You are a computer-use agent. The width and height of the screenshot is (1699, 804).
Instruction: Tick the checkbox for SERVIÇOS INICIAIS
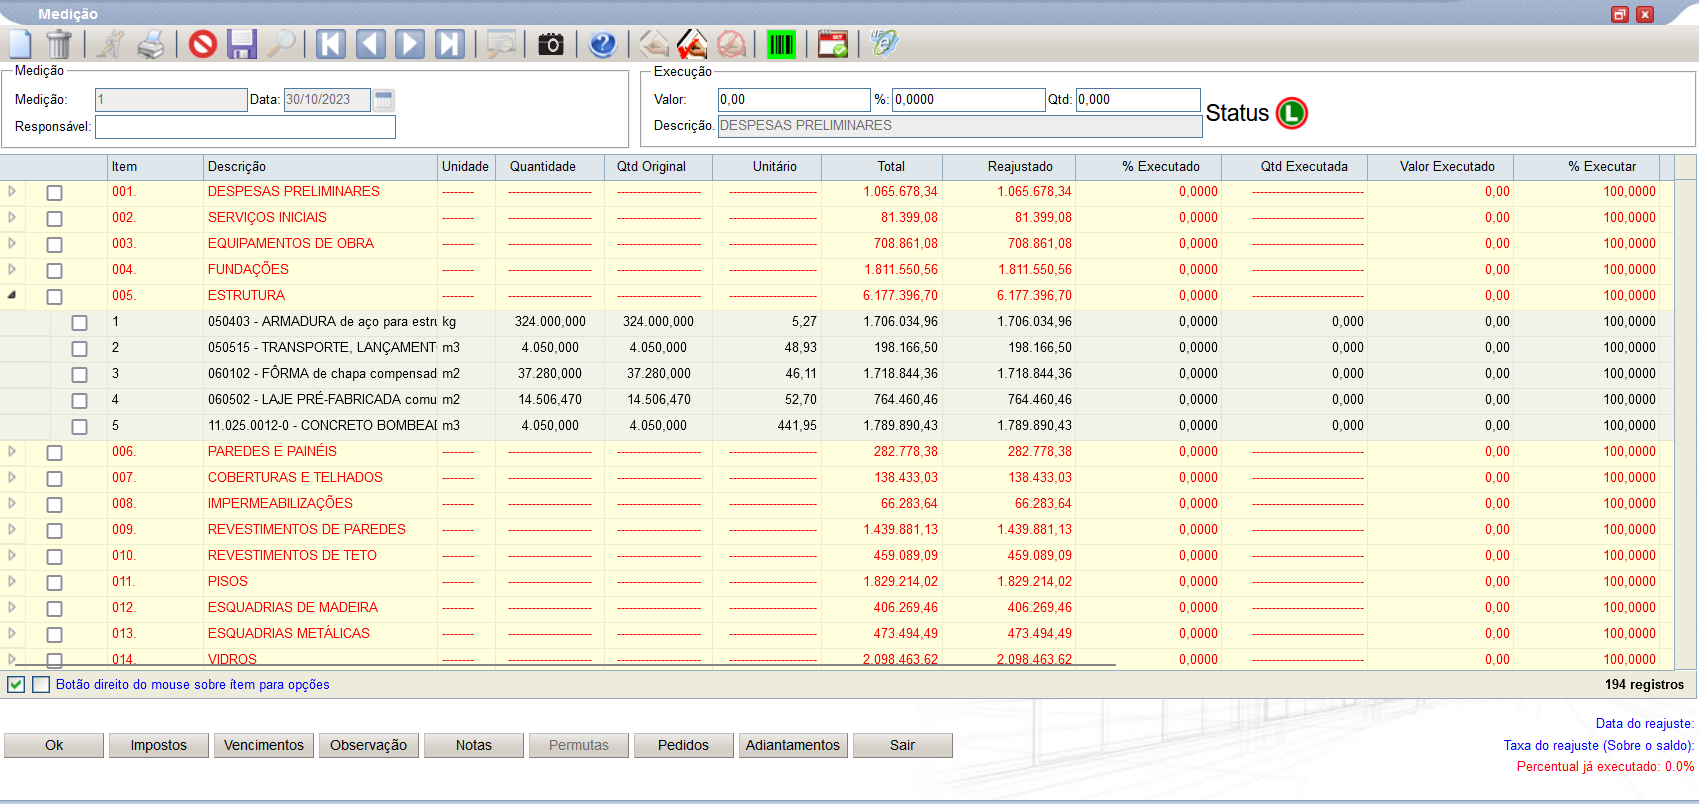coord(55,219)
